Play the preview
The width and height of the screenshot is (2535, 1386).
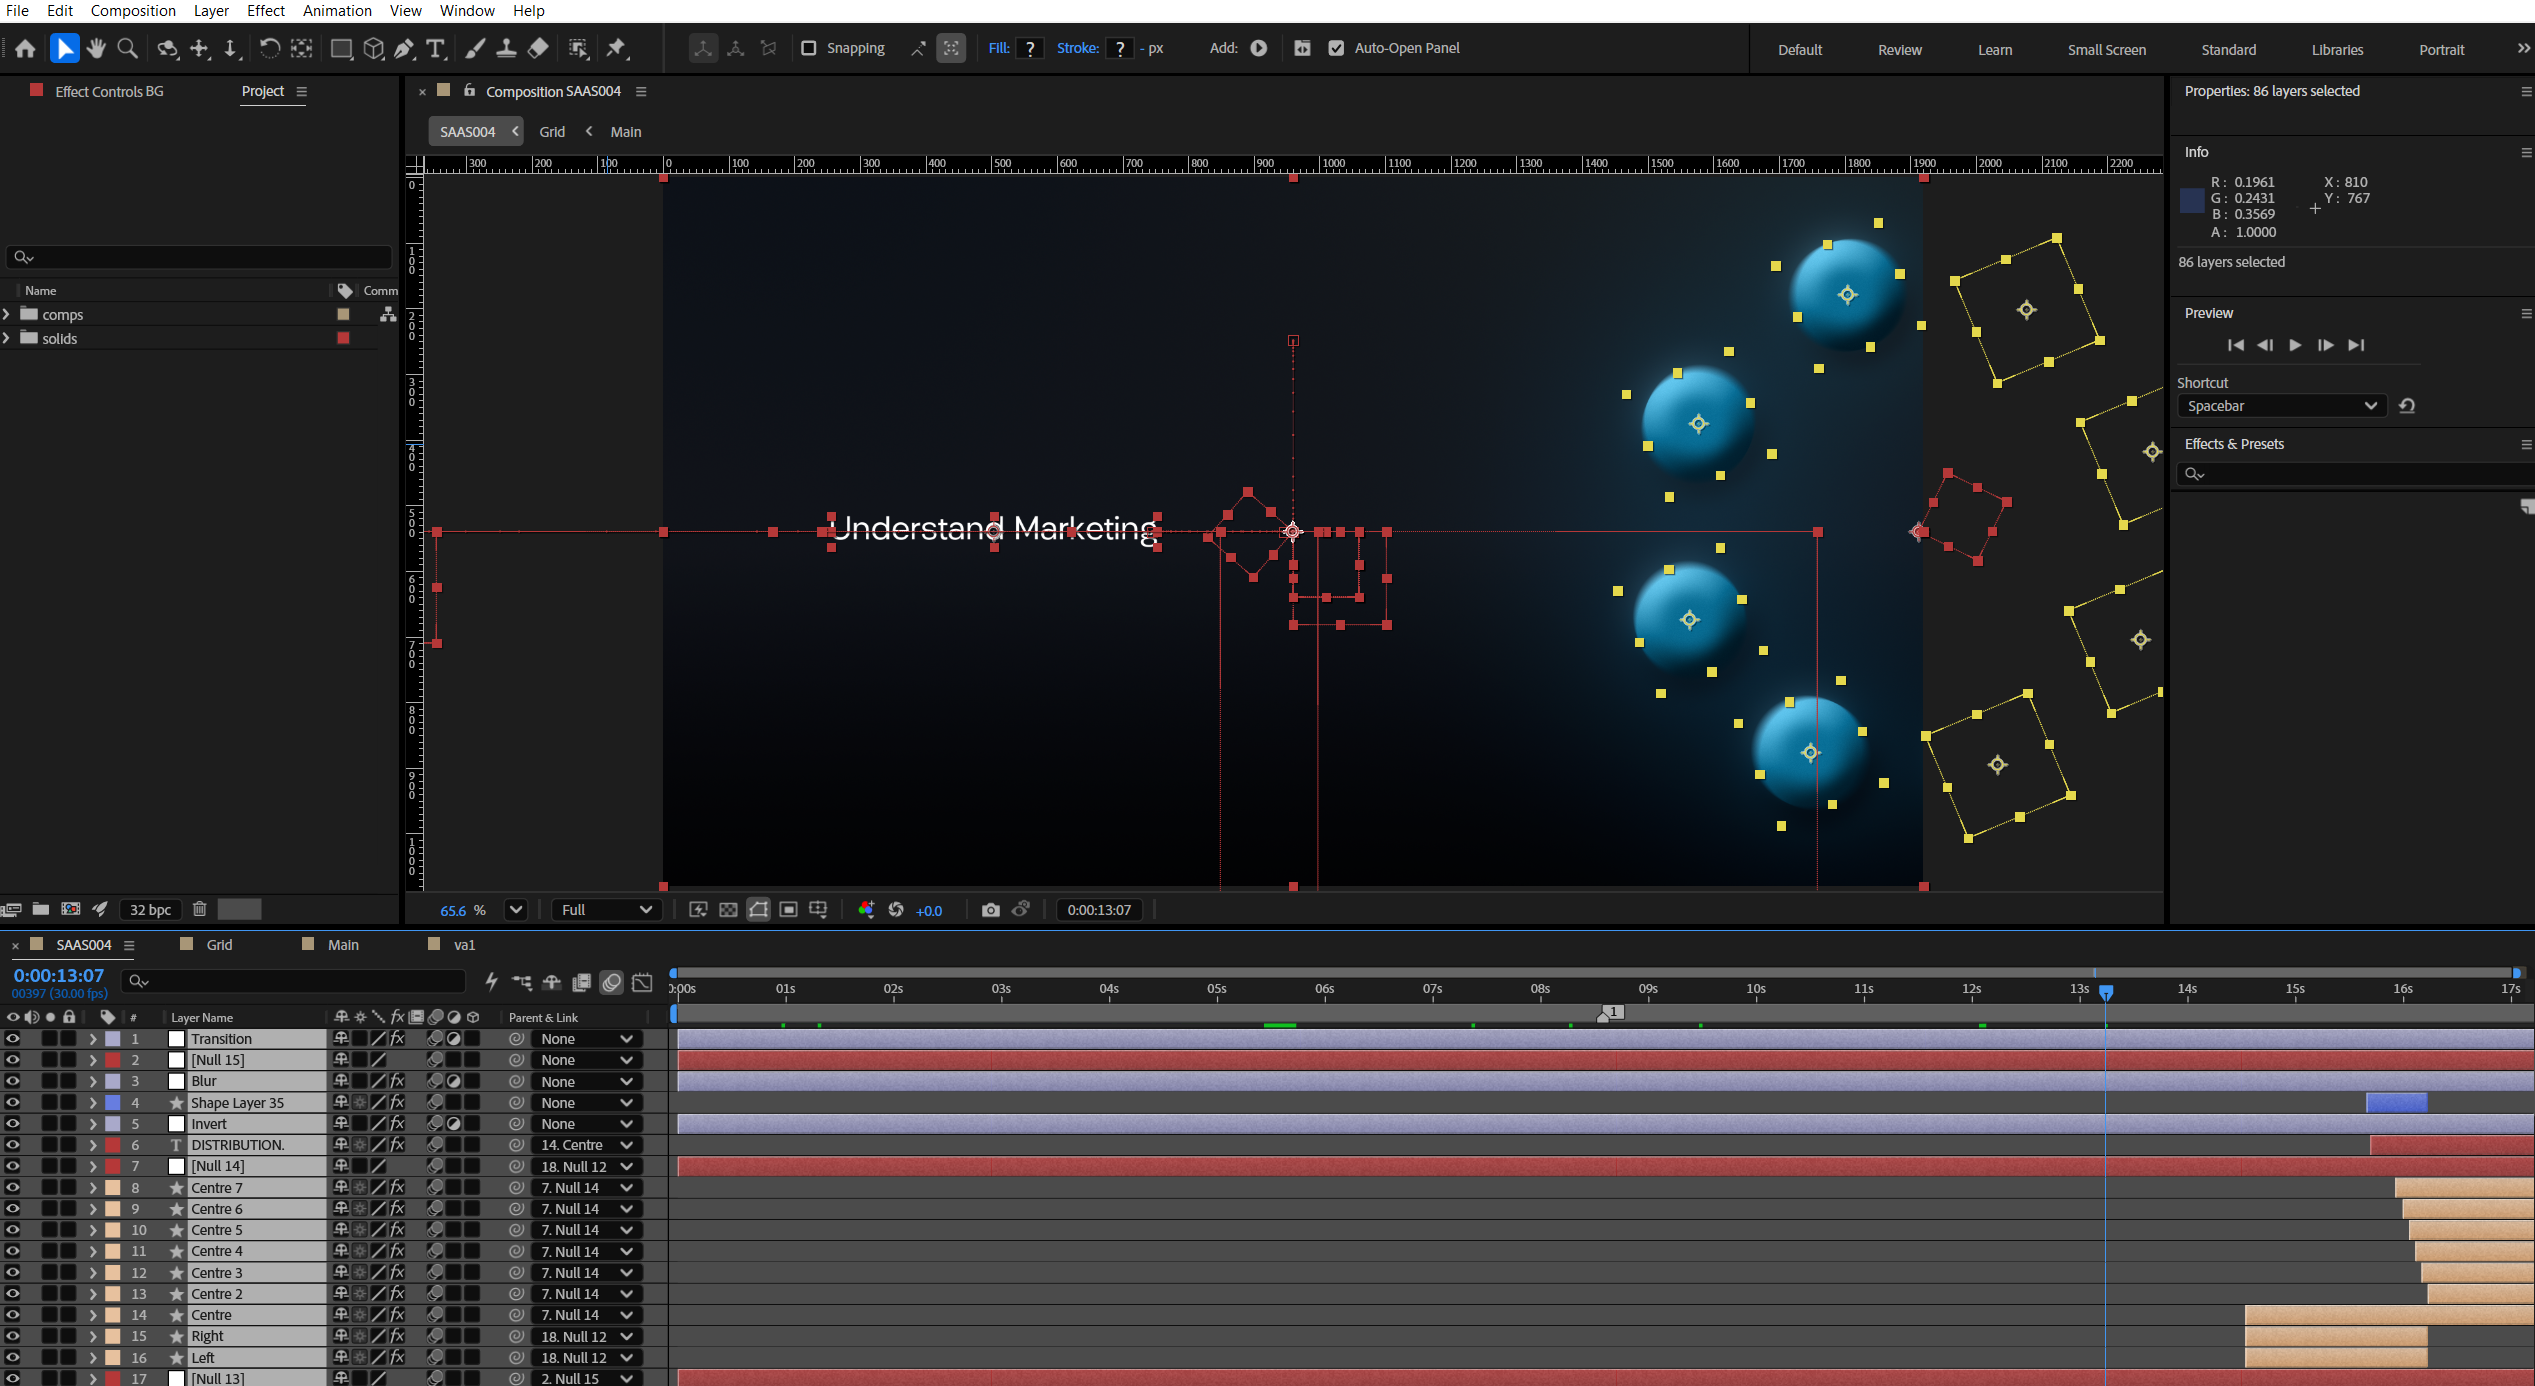point(2295,345)
